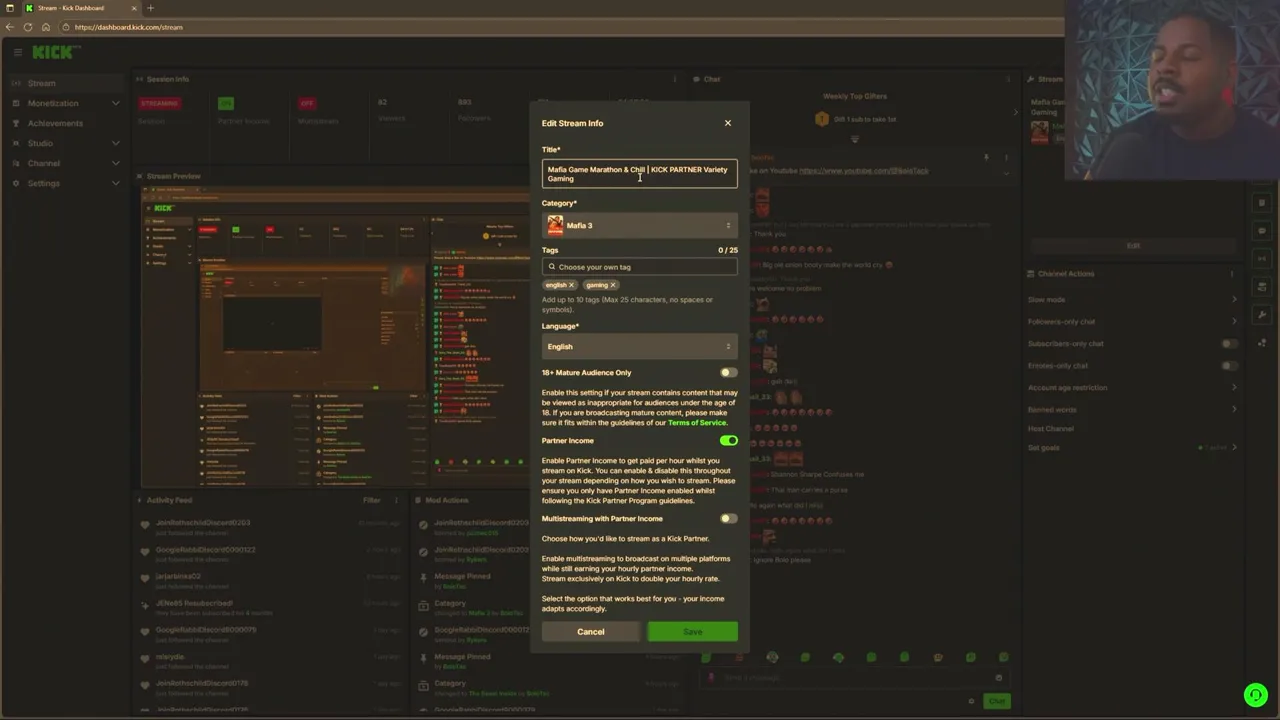Close the Kick Dashboard browser tab

click(134, 8)
